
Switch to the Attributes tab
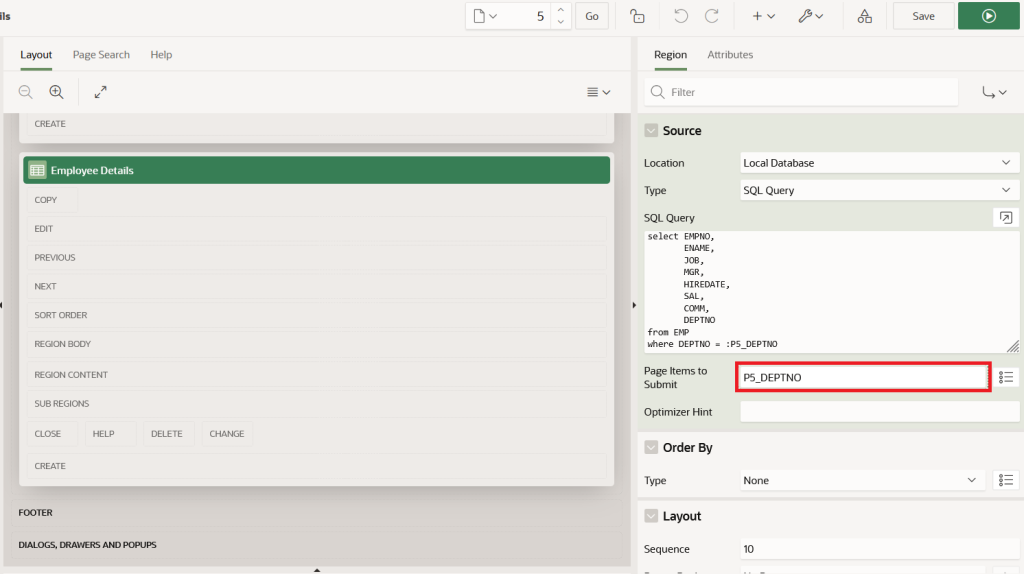[x=730, y=55]
